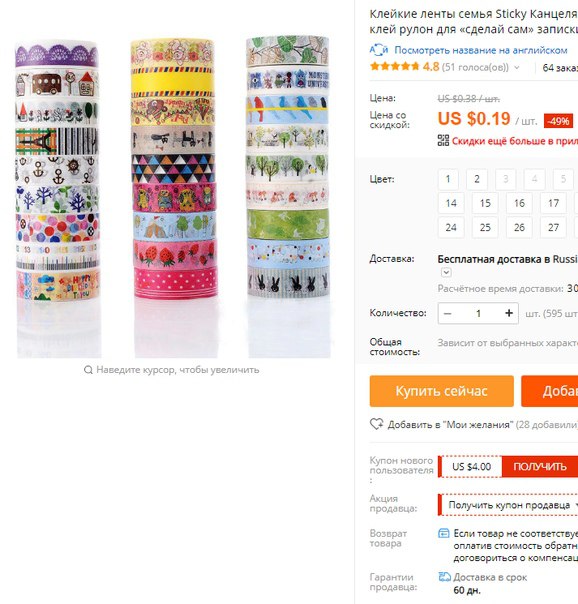Select color option 1
578x604 pixels.
pyautogui.click(x=448, y=179)
